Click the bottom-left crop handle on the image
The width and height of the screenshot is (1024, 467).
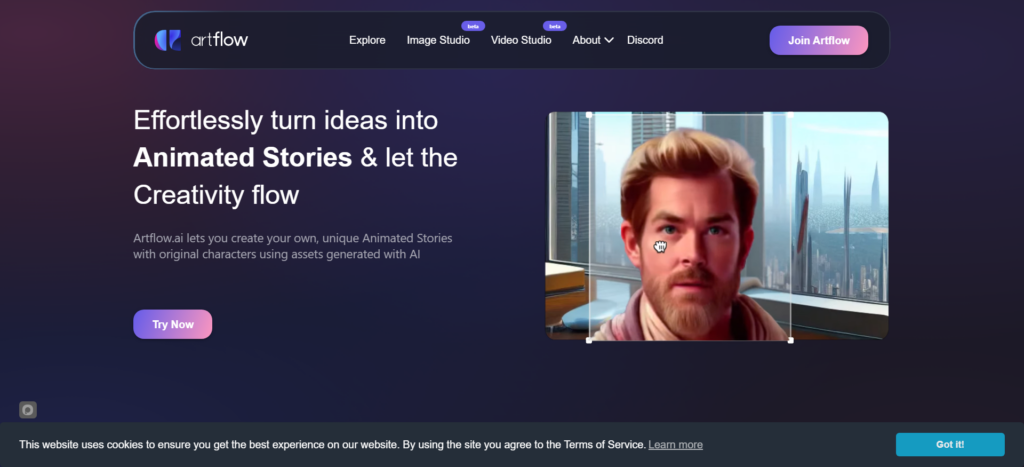click(x=589, y=340)
